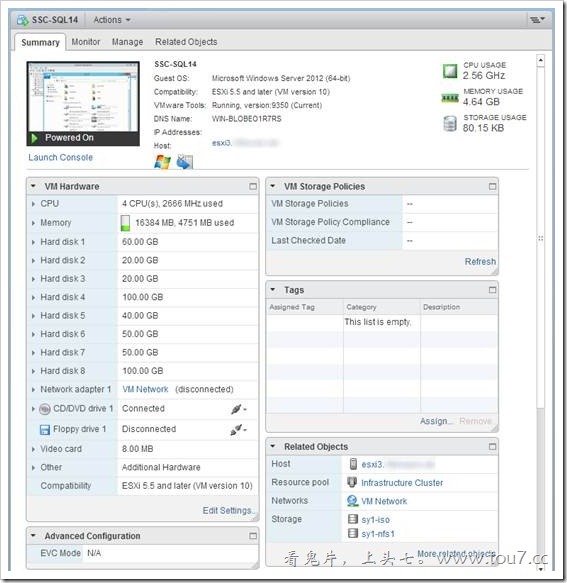Sort by the Description column header
Viewport: 567px width, 583px height.
[x=459, y=307]
